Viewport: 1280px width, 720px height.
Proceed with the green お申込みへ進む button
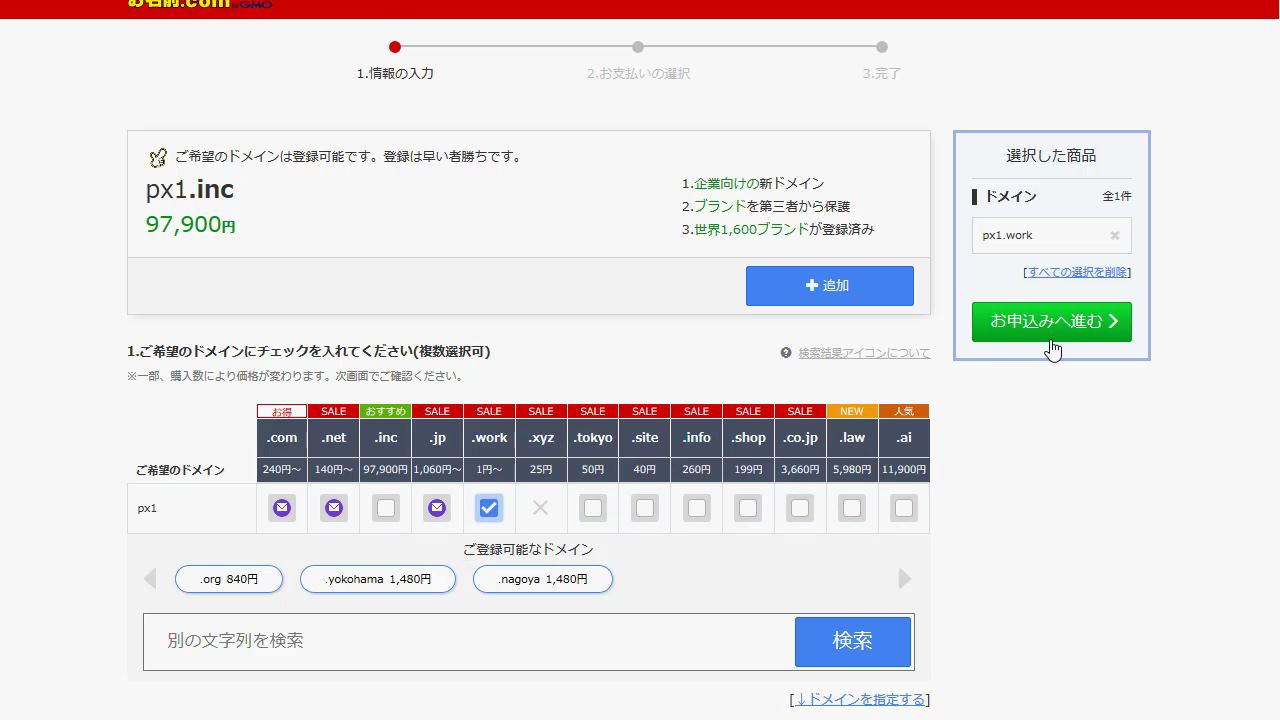pyautogui.click(x=1051, y=322)
